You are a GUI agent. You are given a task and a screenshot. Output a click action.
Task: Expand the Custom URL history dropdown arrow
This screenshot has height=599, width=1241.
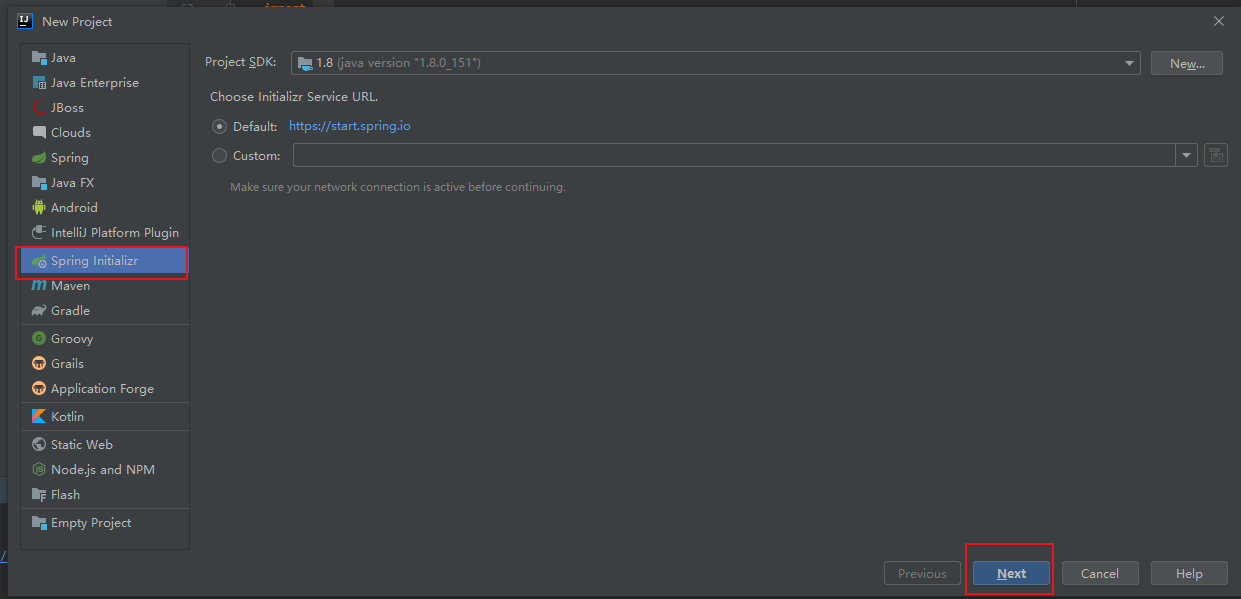[1187, 155]
